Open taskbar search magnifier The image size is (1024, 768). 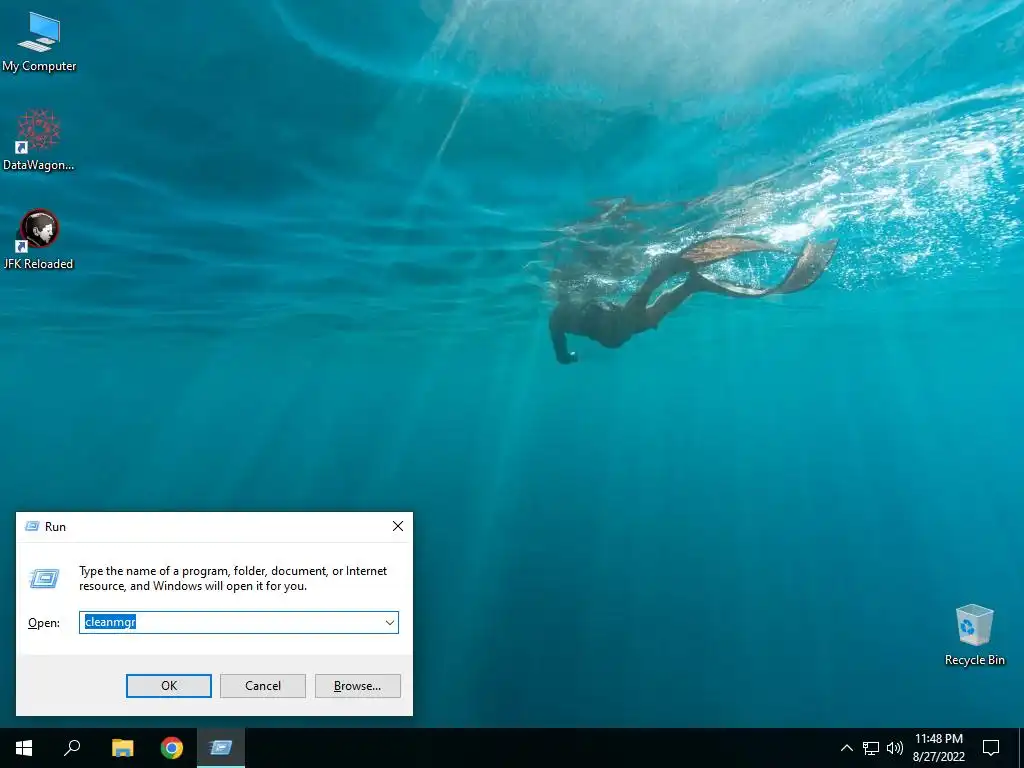[72, 748]
